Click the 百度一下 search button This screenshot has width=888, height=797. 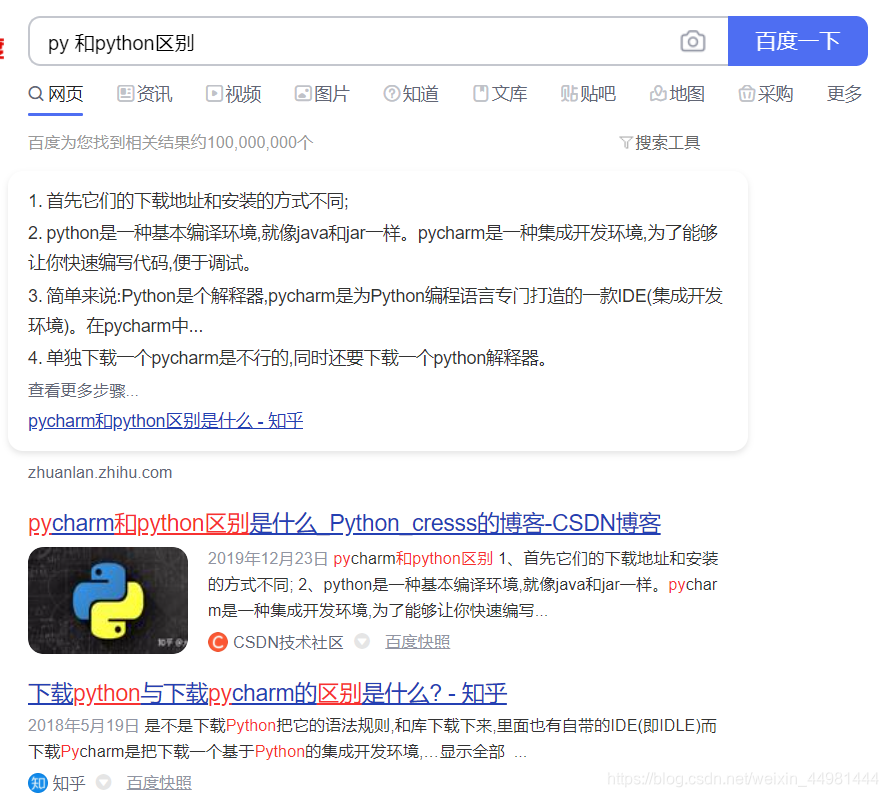797,41
